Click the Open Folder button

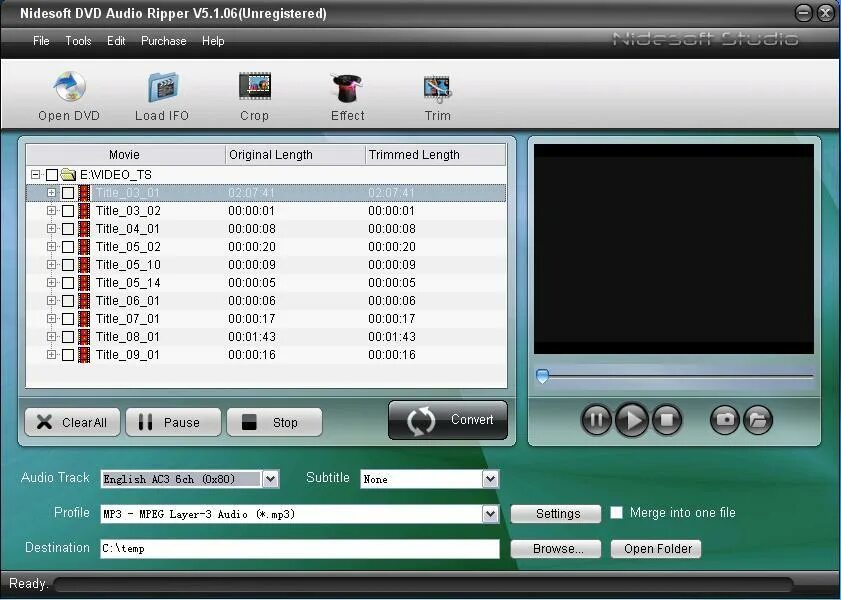click(x=656, y=549)
